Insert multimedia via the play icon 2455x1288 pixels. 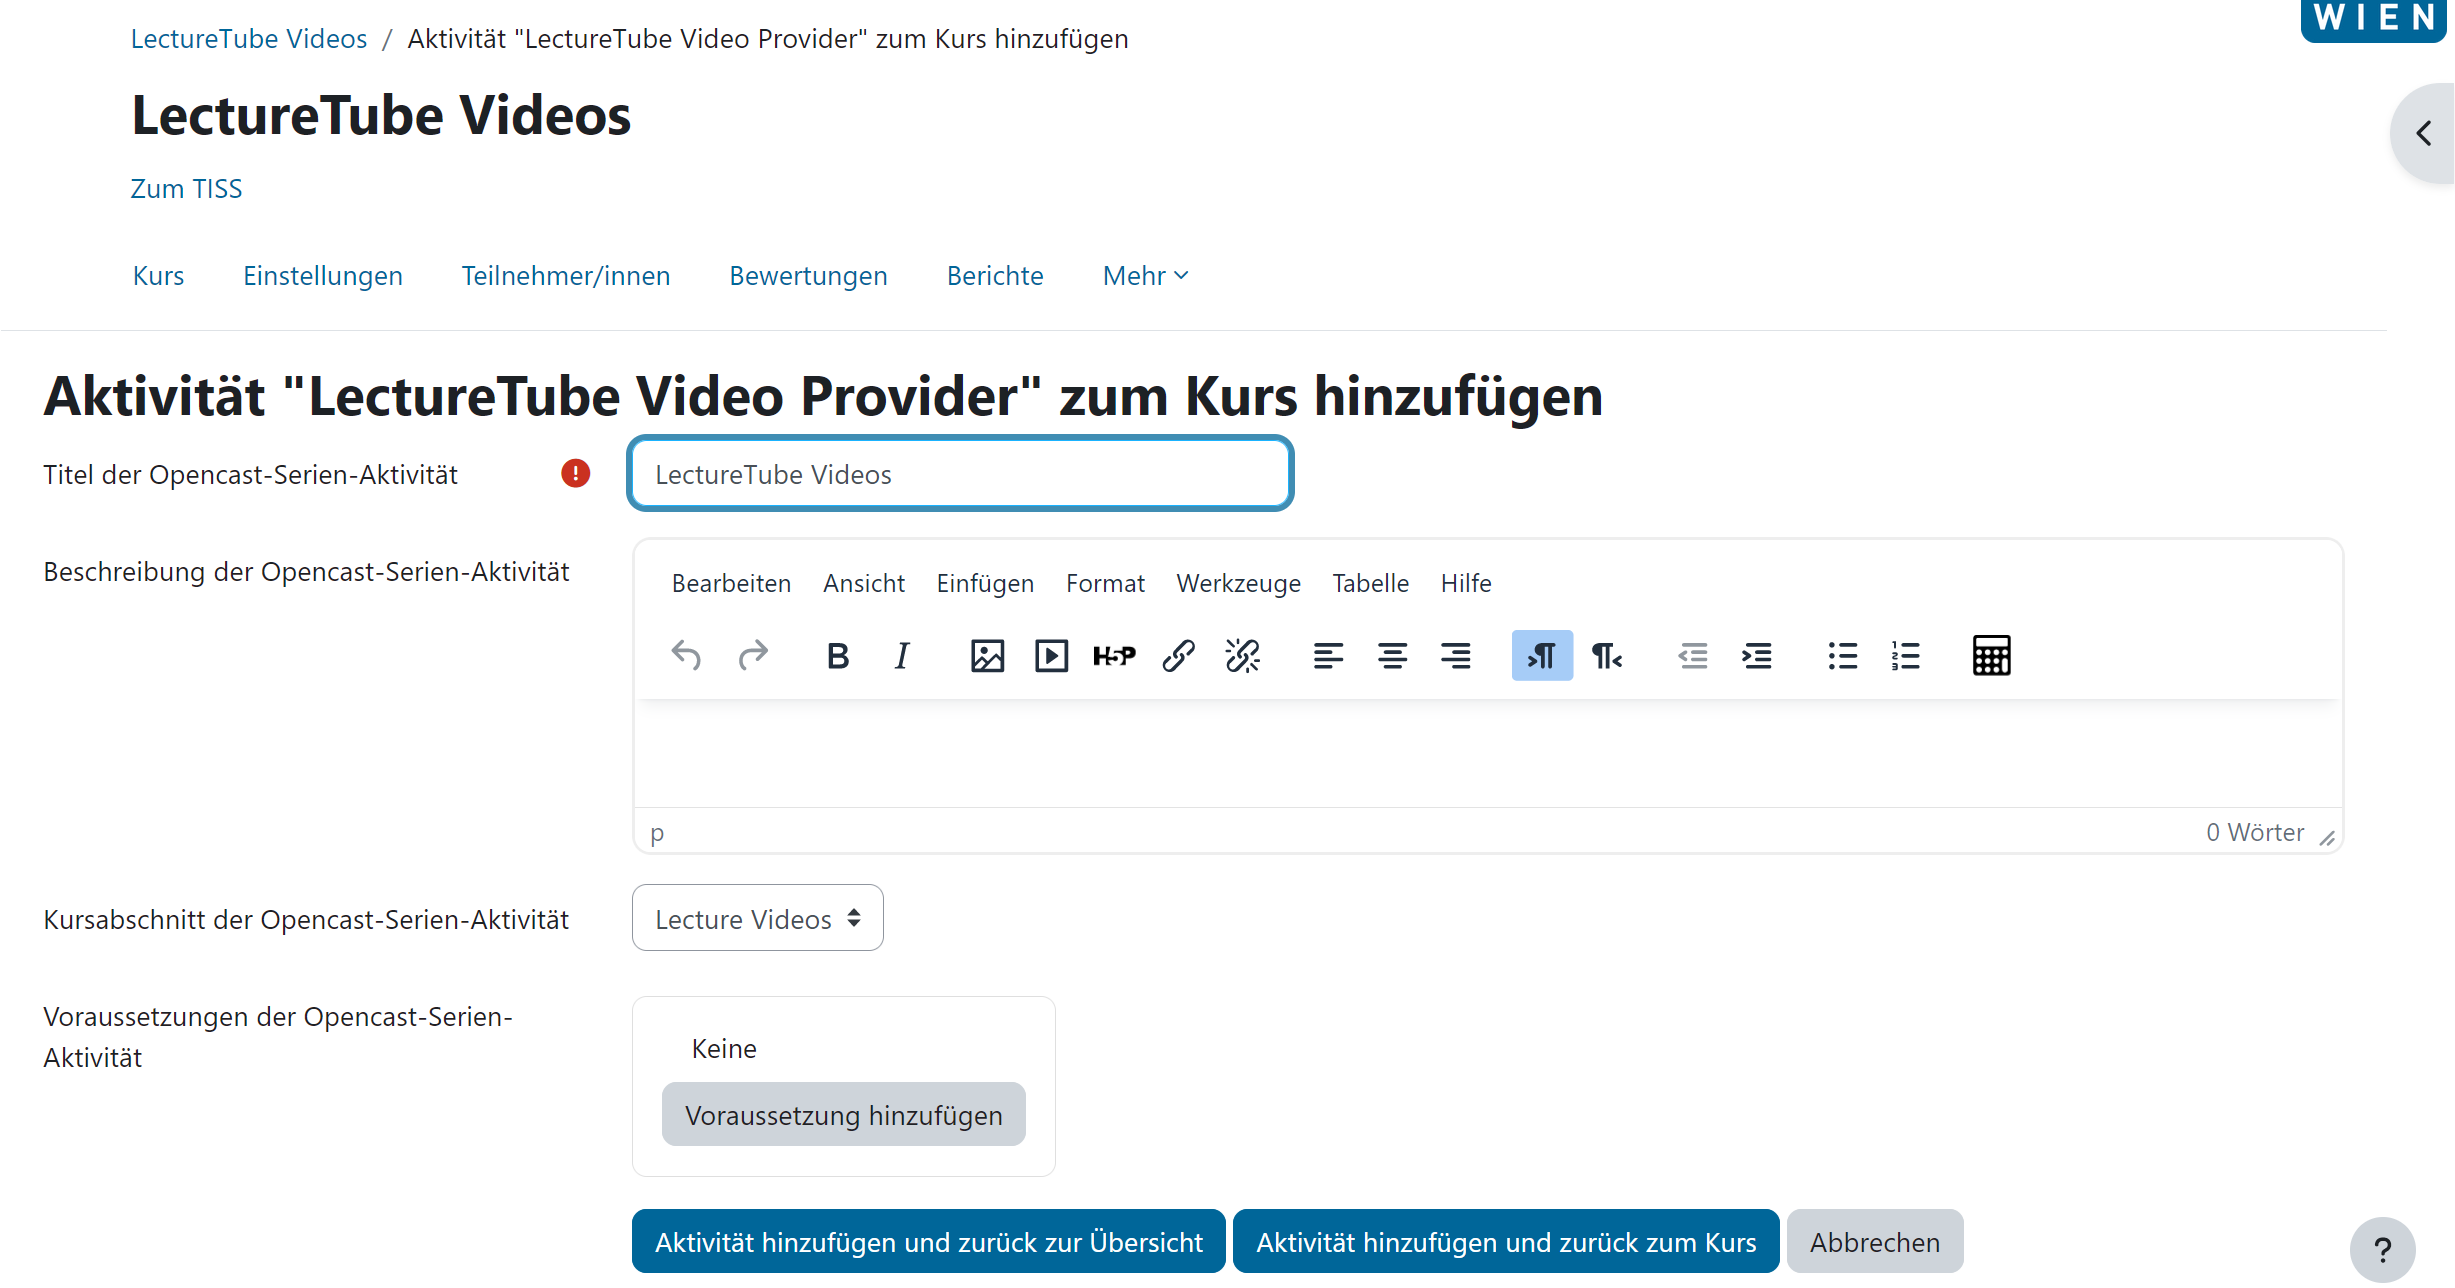pos(1051,656)
